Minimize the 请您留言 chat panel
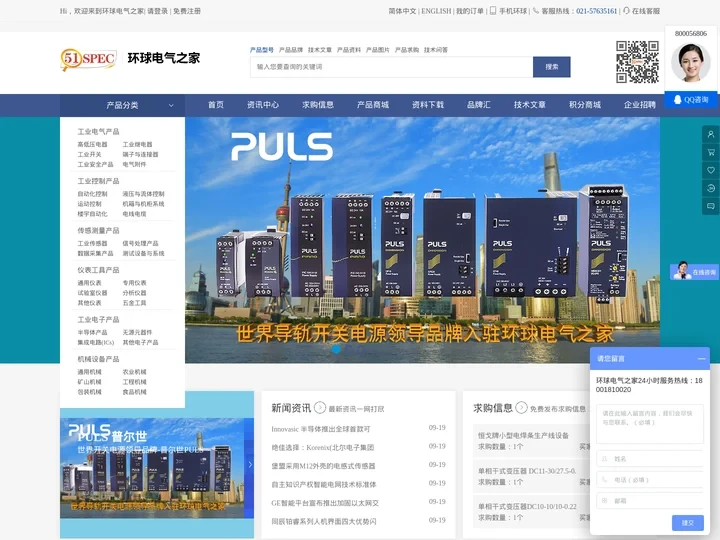 tap(702, 359)
